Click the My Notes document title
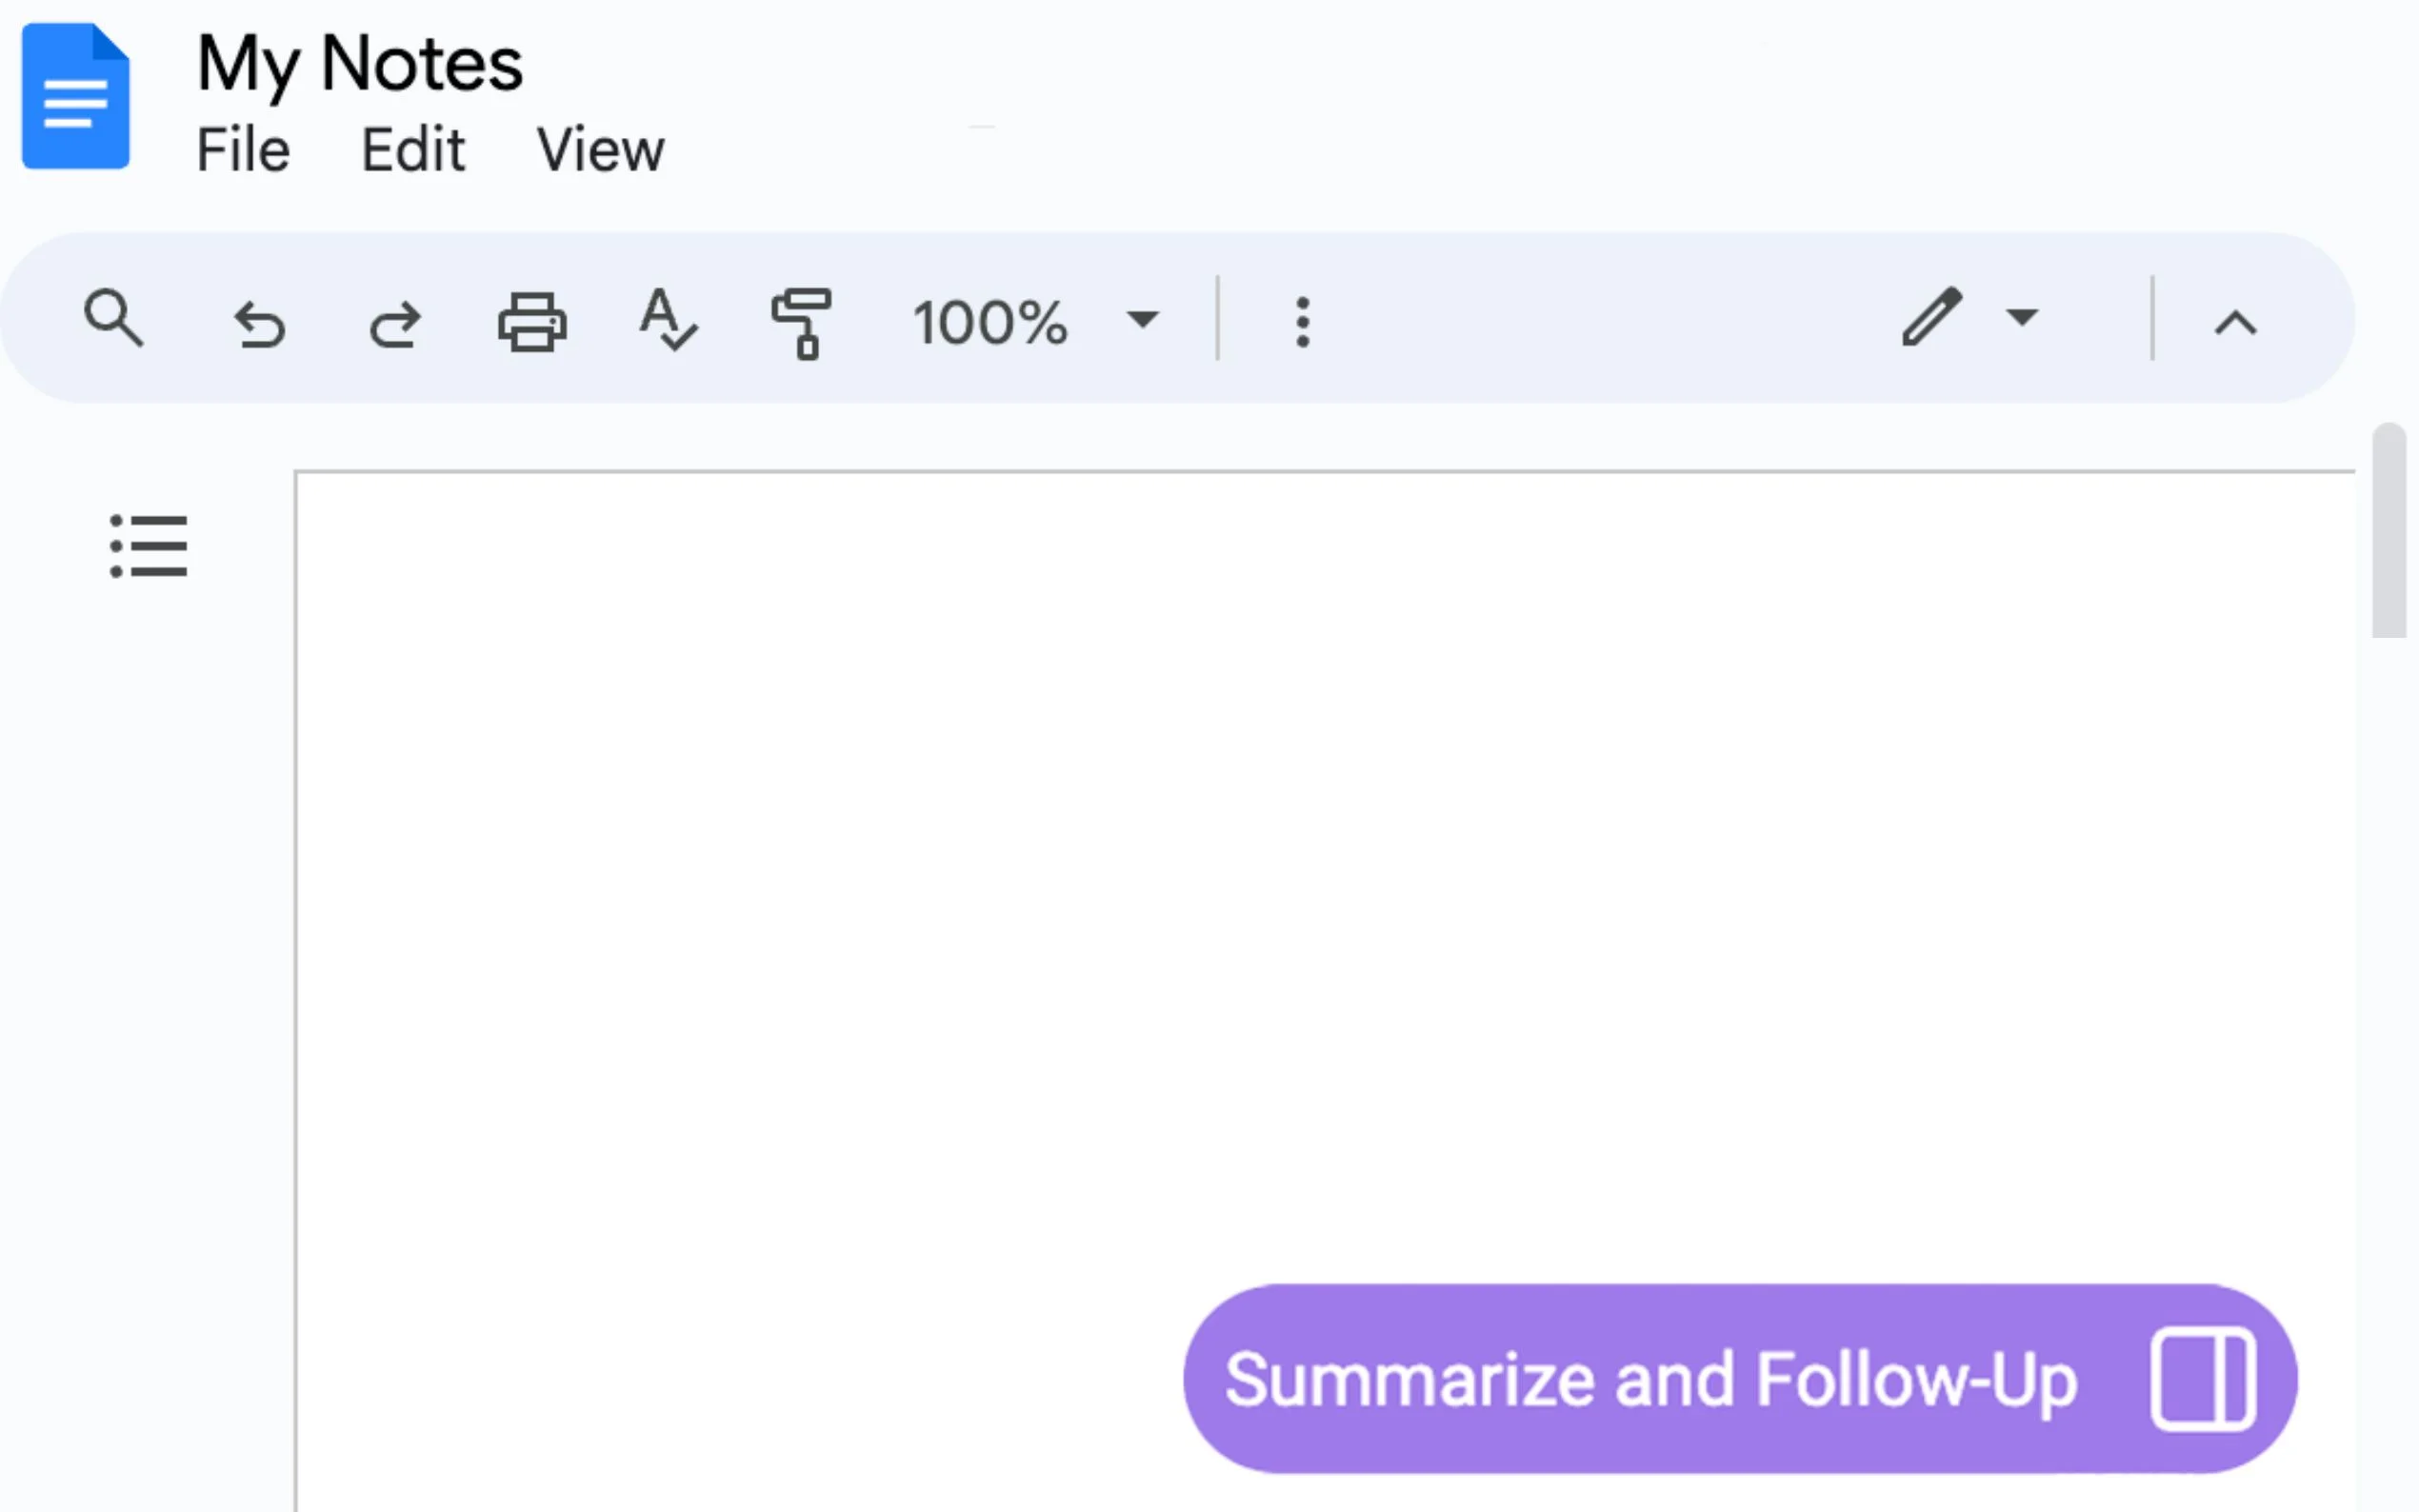This screenshot has width=2419, height=1512. click(360, 63)
